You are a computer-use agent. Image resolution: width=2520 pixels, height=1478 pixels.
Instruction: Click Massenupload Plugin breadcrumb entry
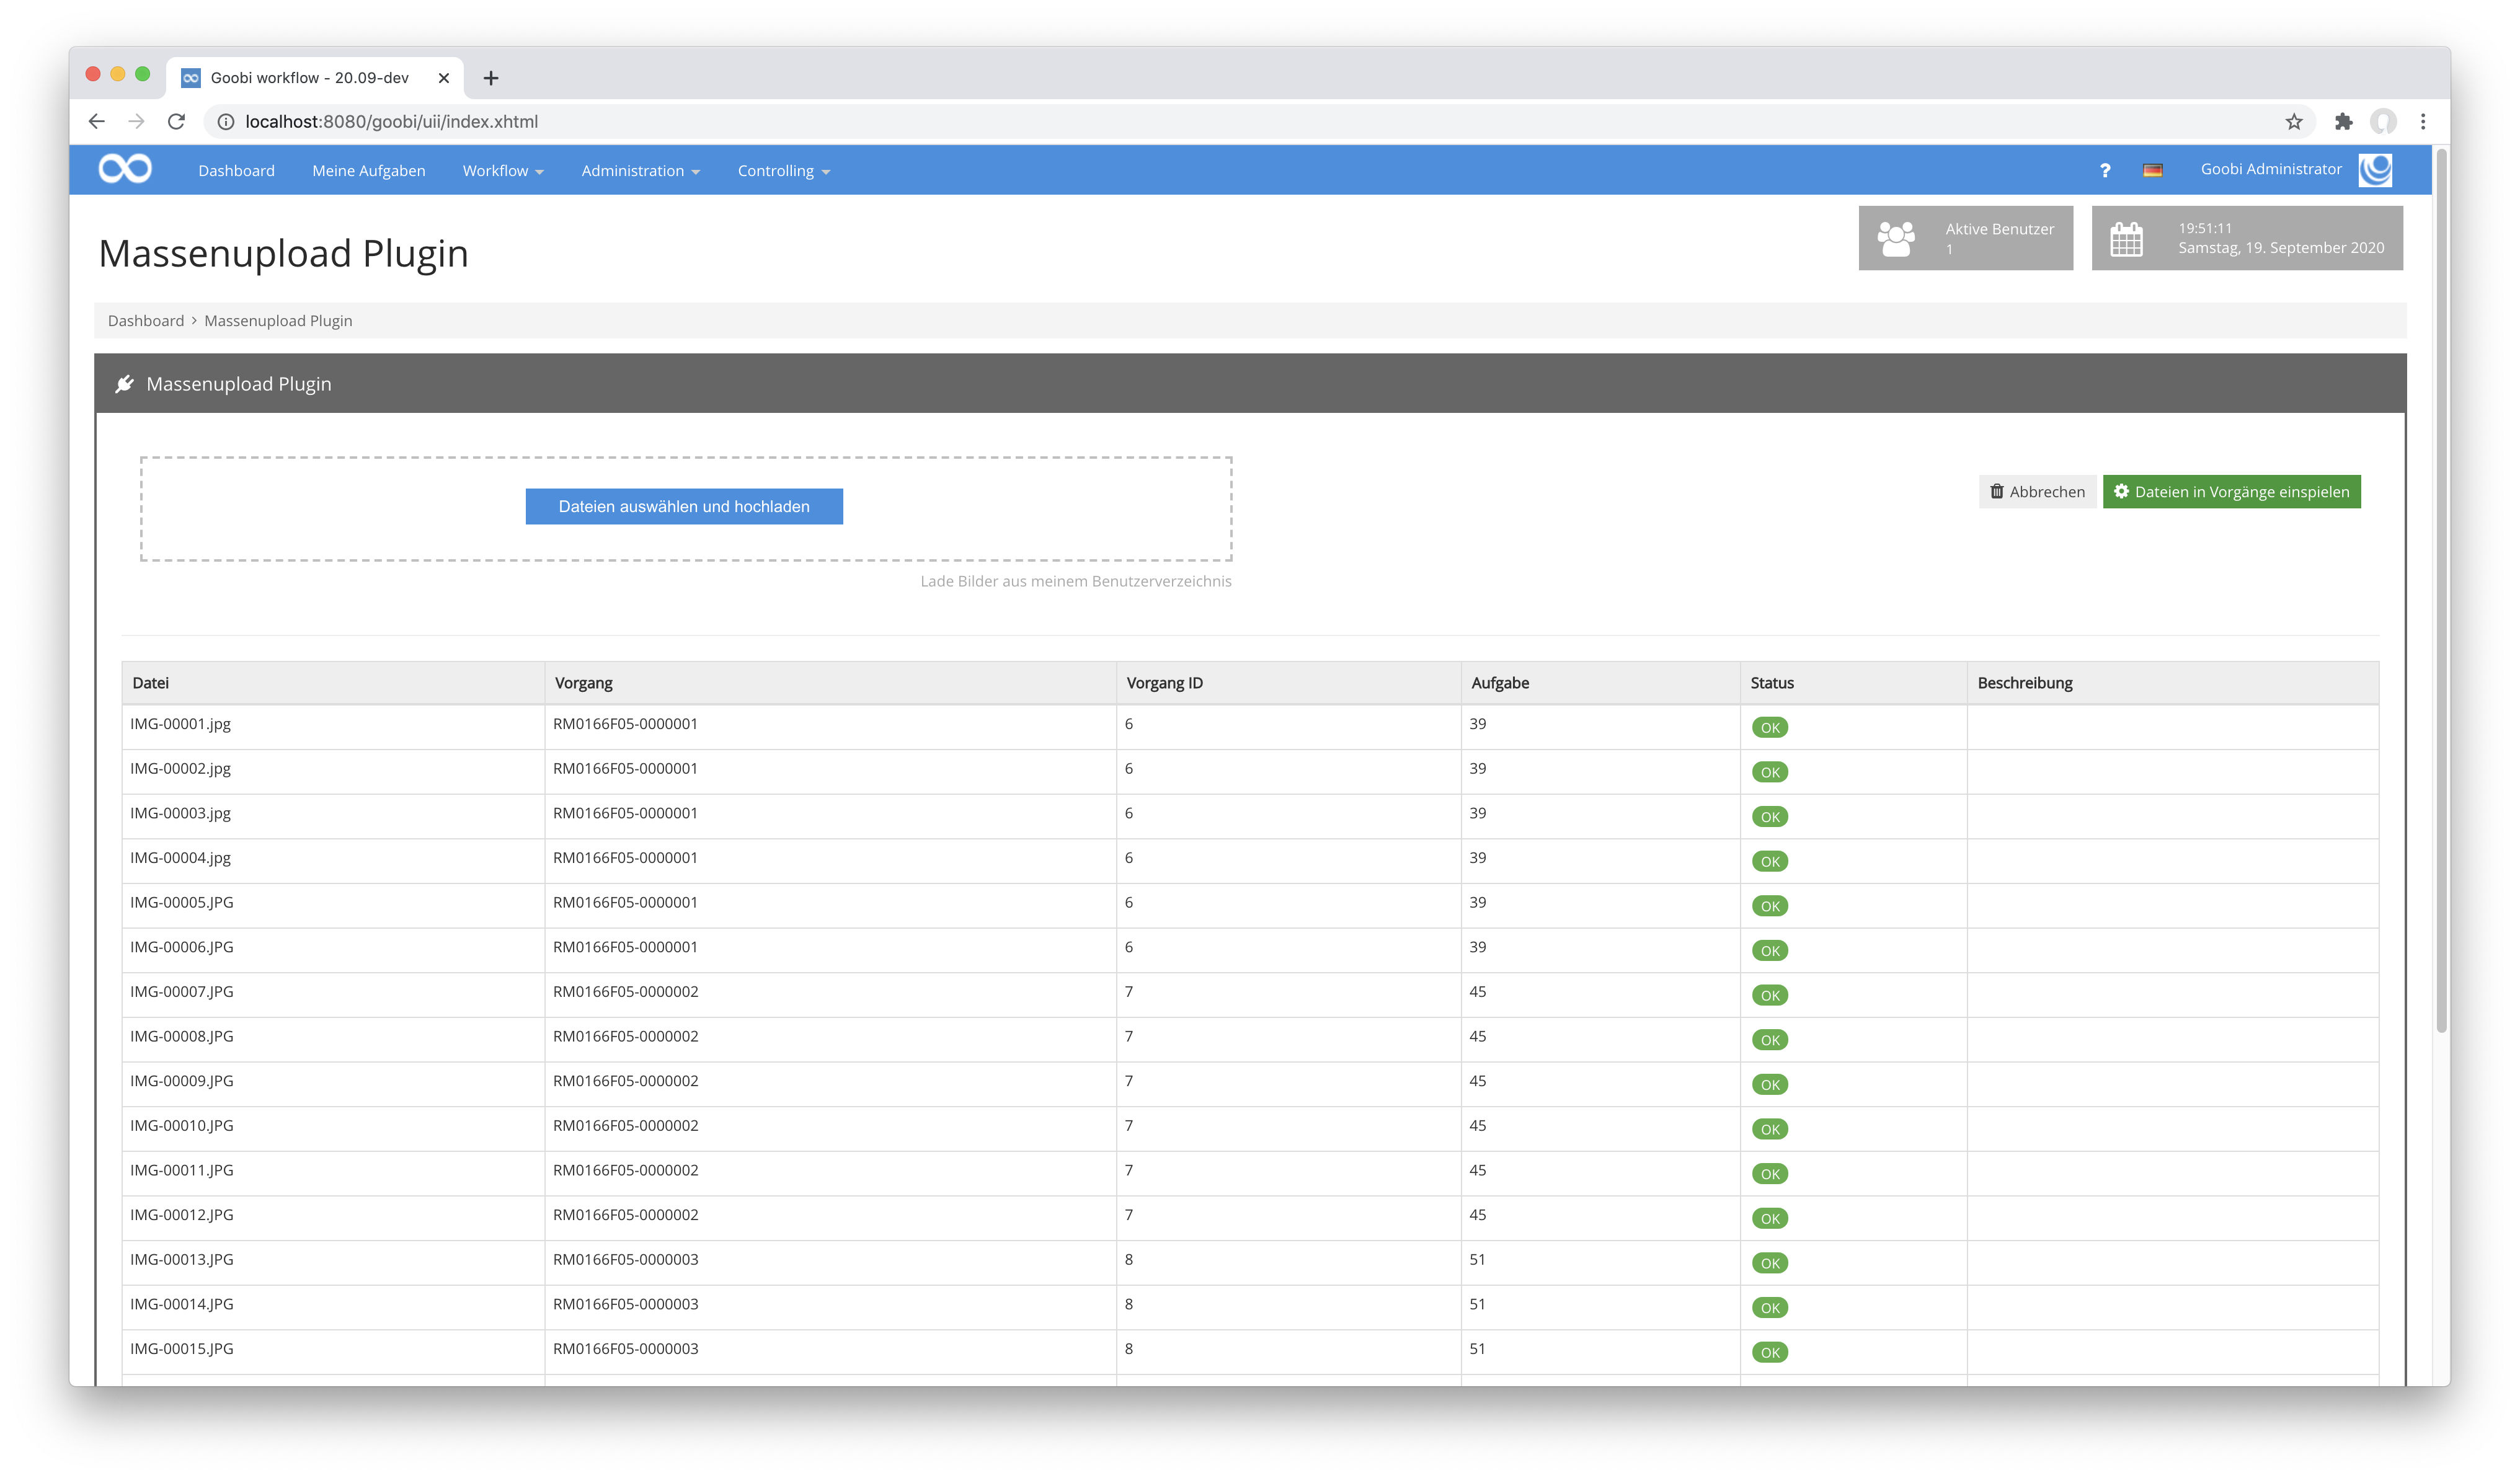coord(278,321)
